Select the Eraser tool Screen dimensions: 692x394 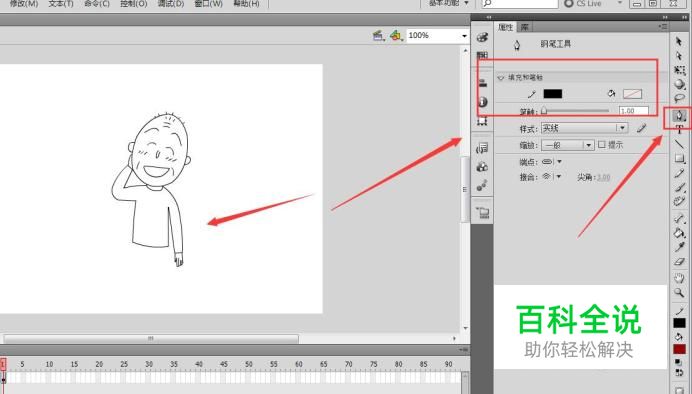(x=679, y=262)
